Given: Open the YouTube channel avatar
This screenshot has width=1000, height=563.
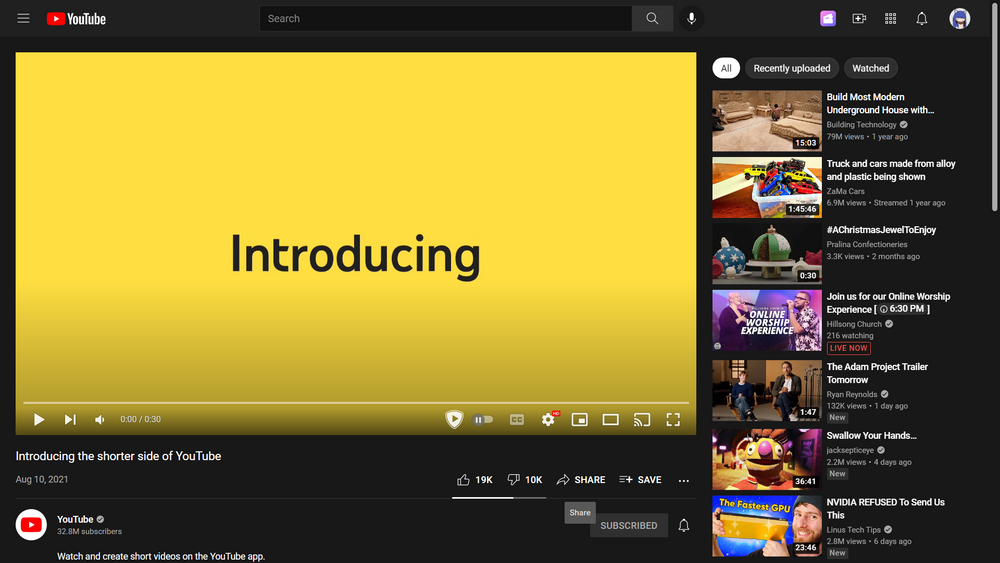Looking at the screenshot, I should click(x=31, y=525).
